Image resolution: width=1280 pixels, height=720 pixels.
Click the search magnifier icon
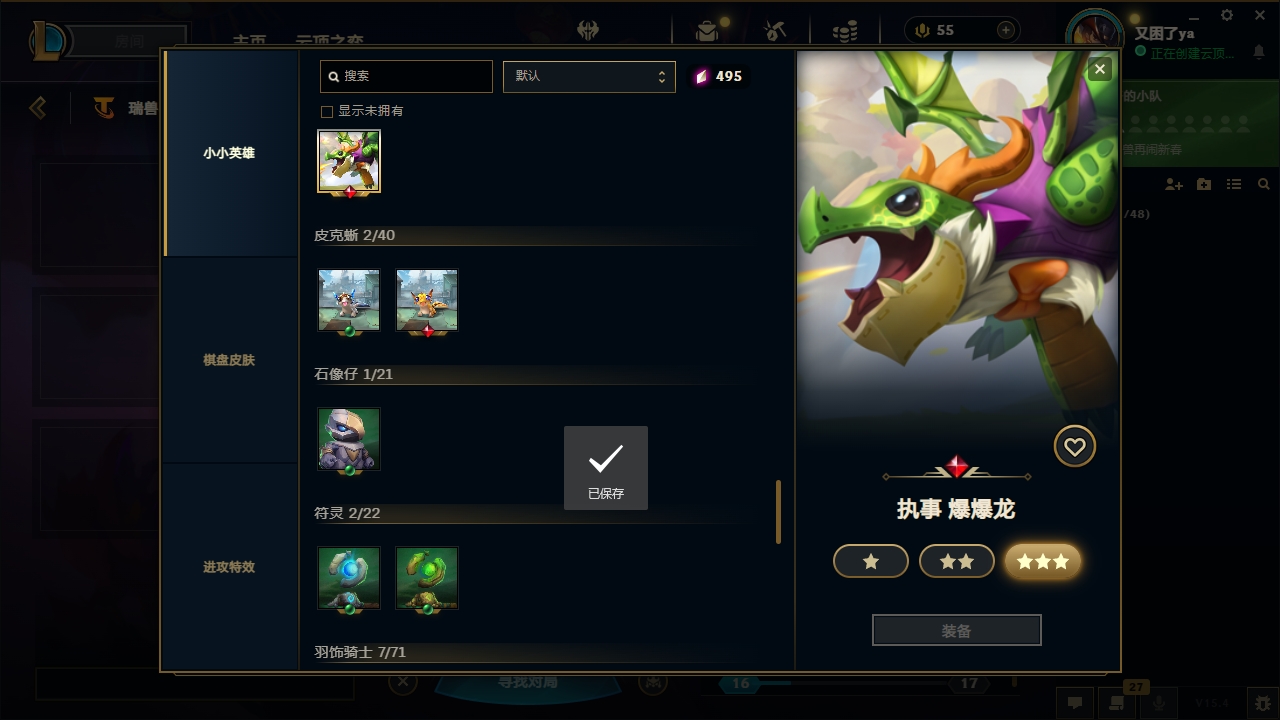click(x=334, y=76)
